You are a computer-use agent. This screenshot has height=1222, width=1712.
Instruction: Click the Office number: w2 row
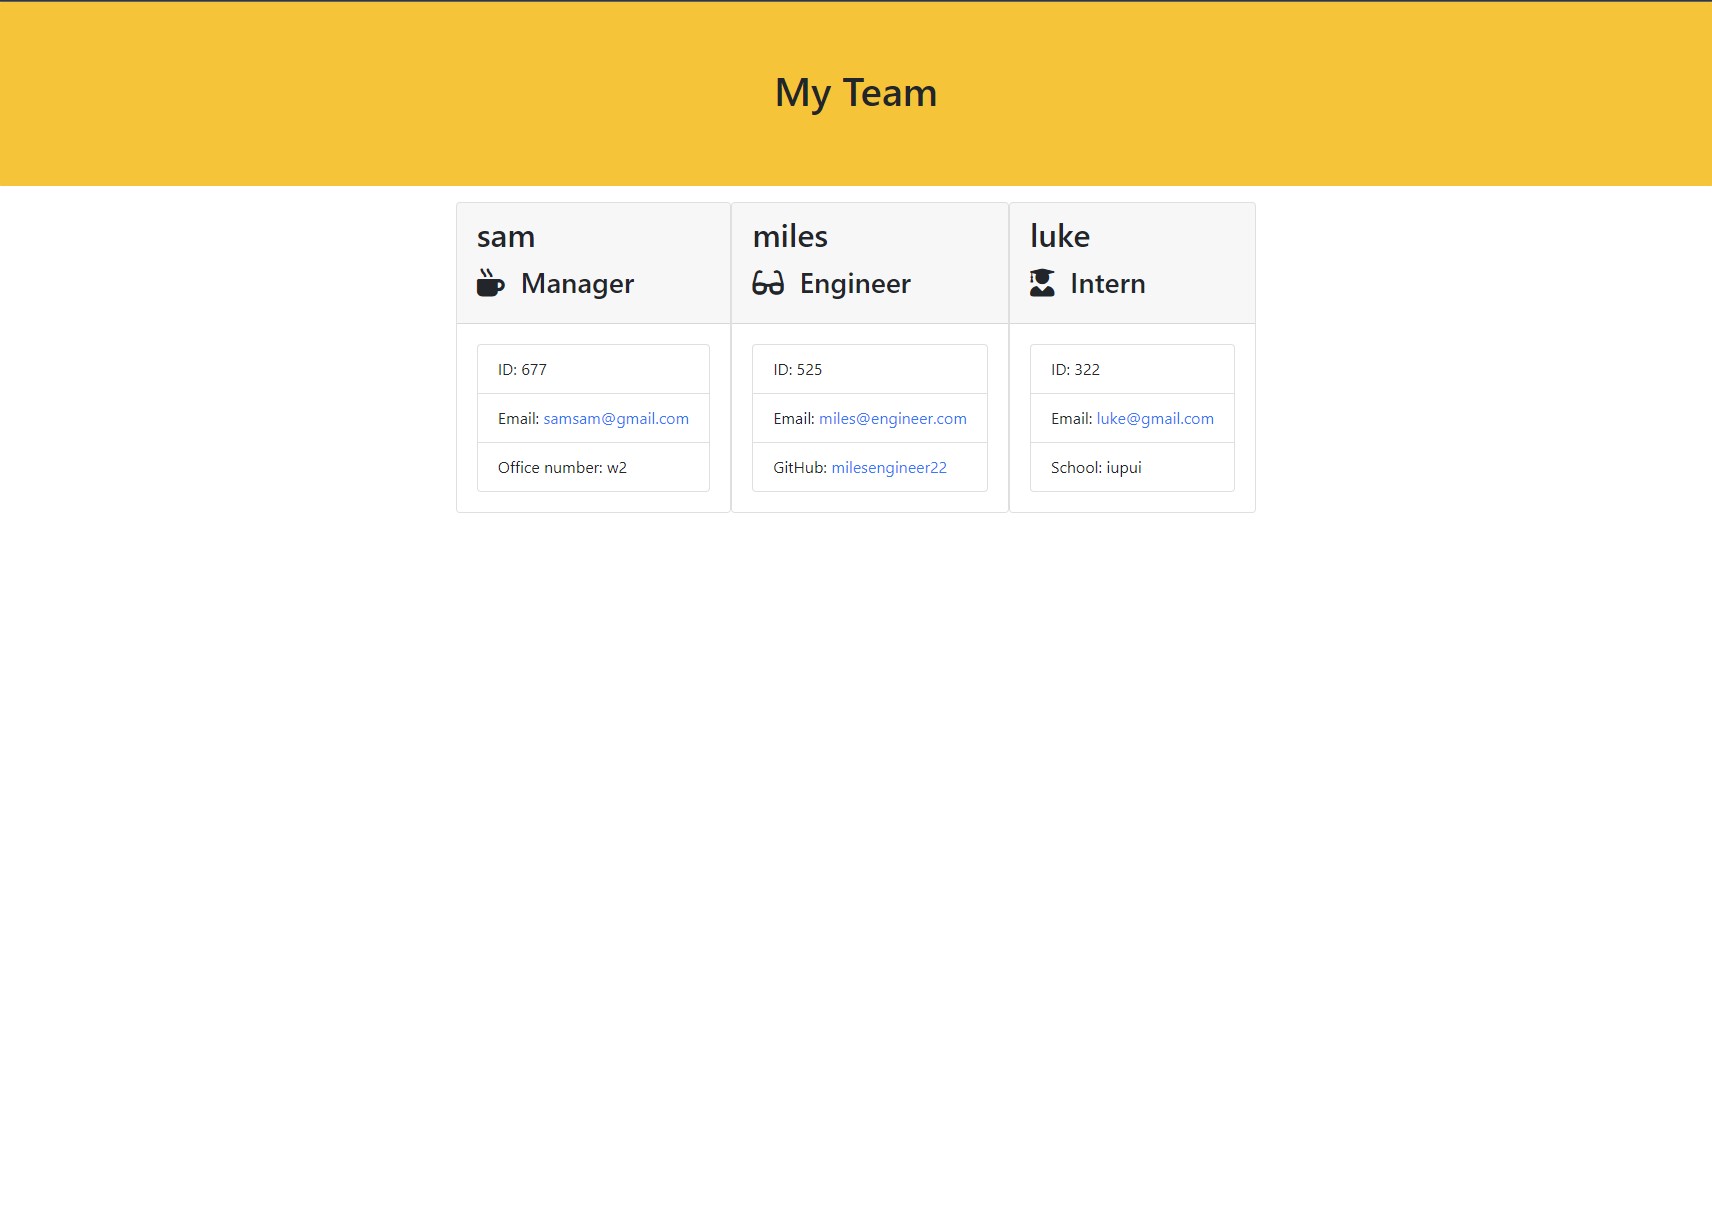[x=593, y=467]
